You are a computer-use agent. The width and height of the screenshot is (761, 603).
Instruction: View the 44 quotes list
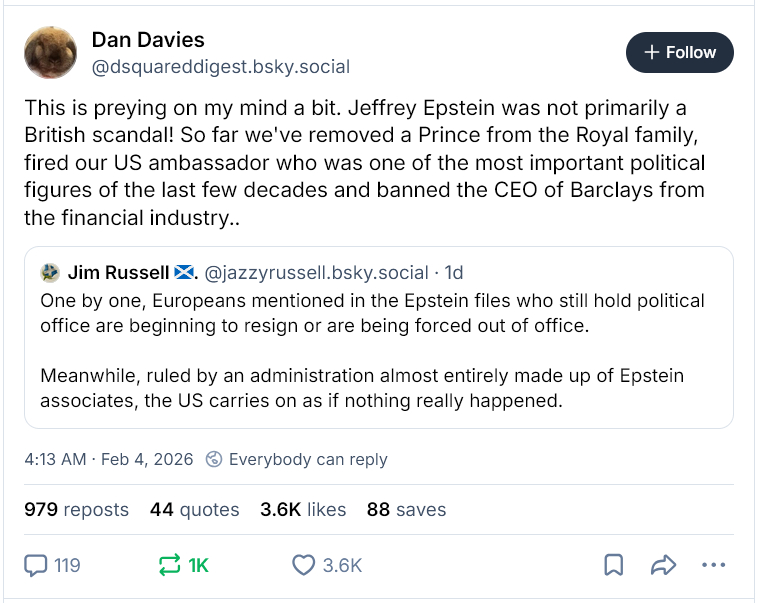[194, 509]
